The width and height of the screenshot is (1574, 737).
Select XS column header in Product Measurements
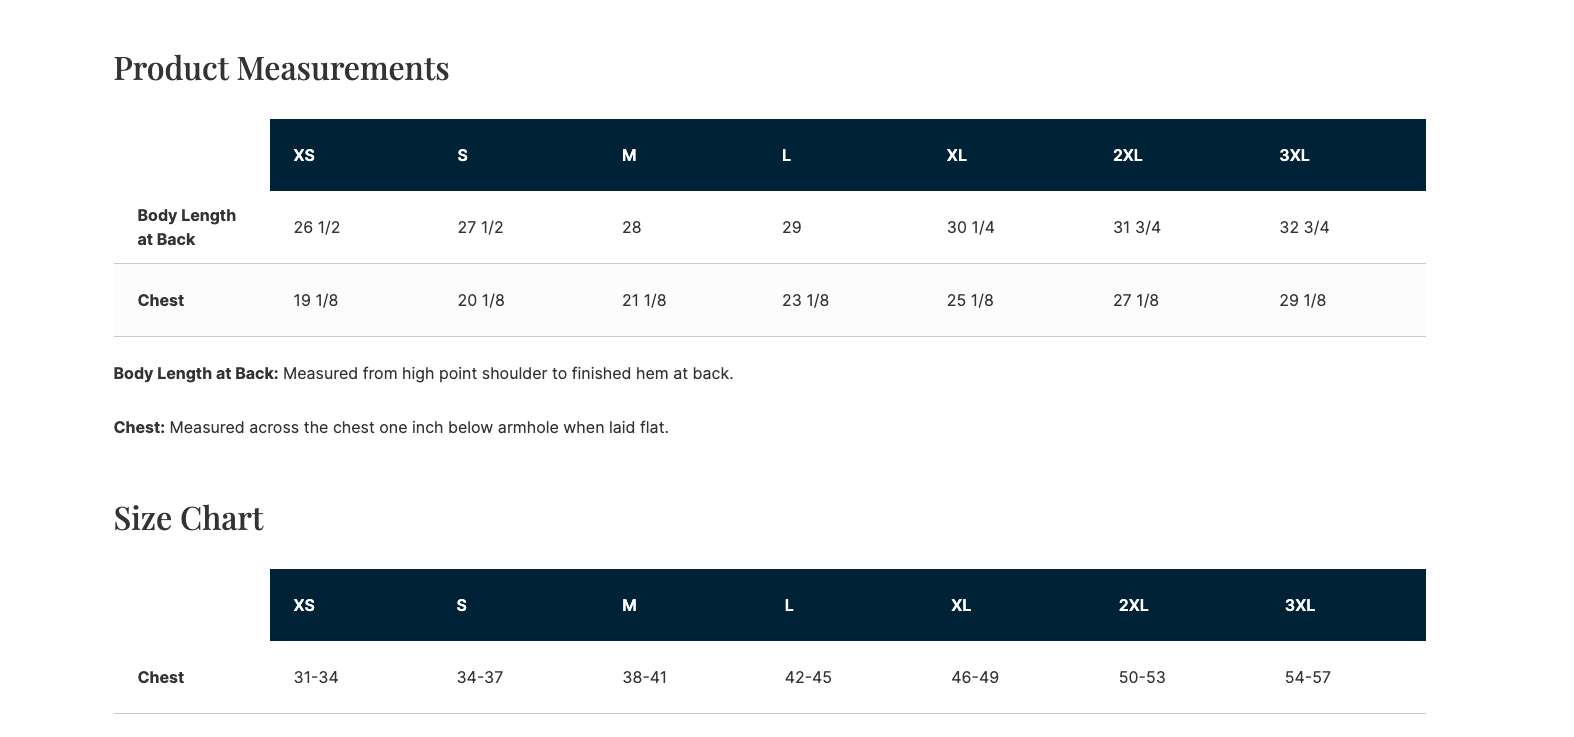coord(304,155)
